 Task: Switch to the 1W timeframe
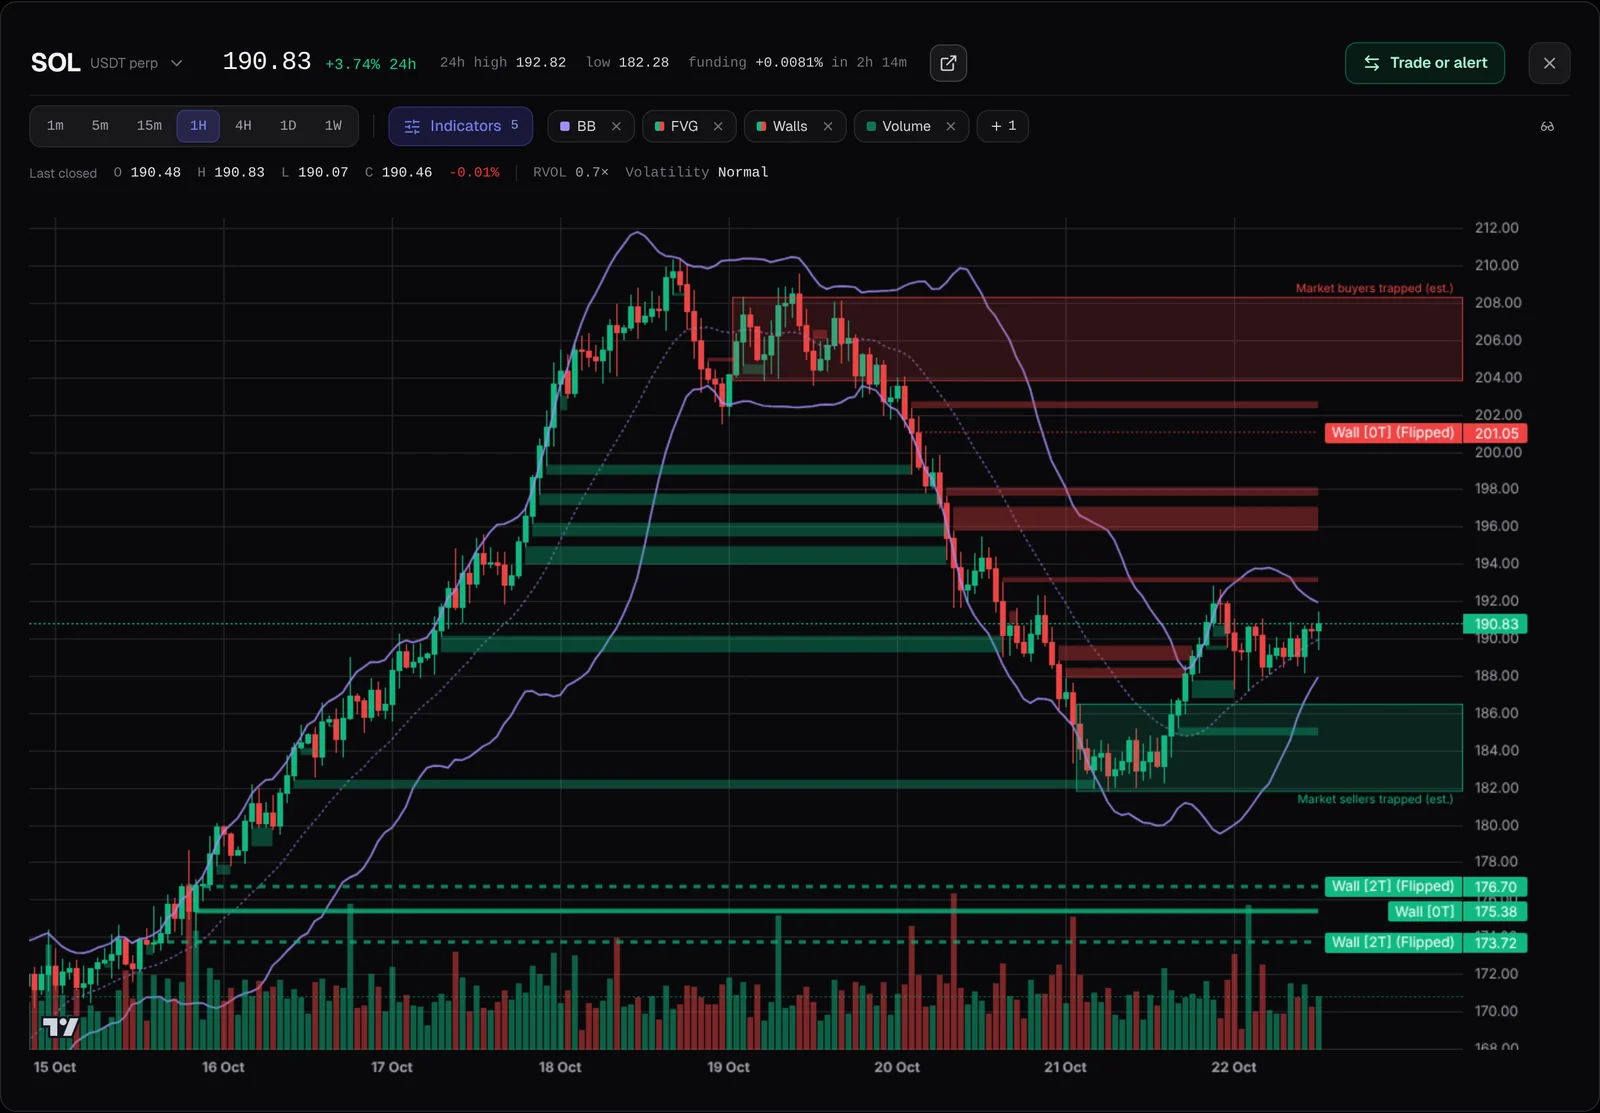tap(333, 126)
